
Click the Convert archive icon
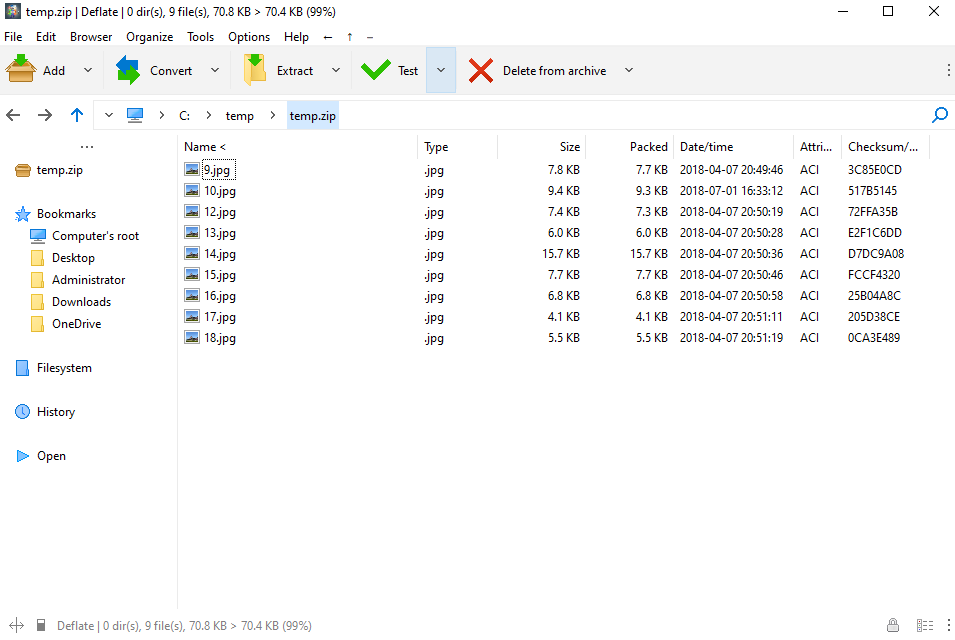[x=128, y=69]
